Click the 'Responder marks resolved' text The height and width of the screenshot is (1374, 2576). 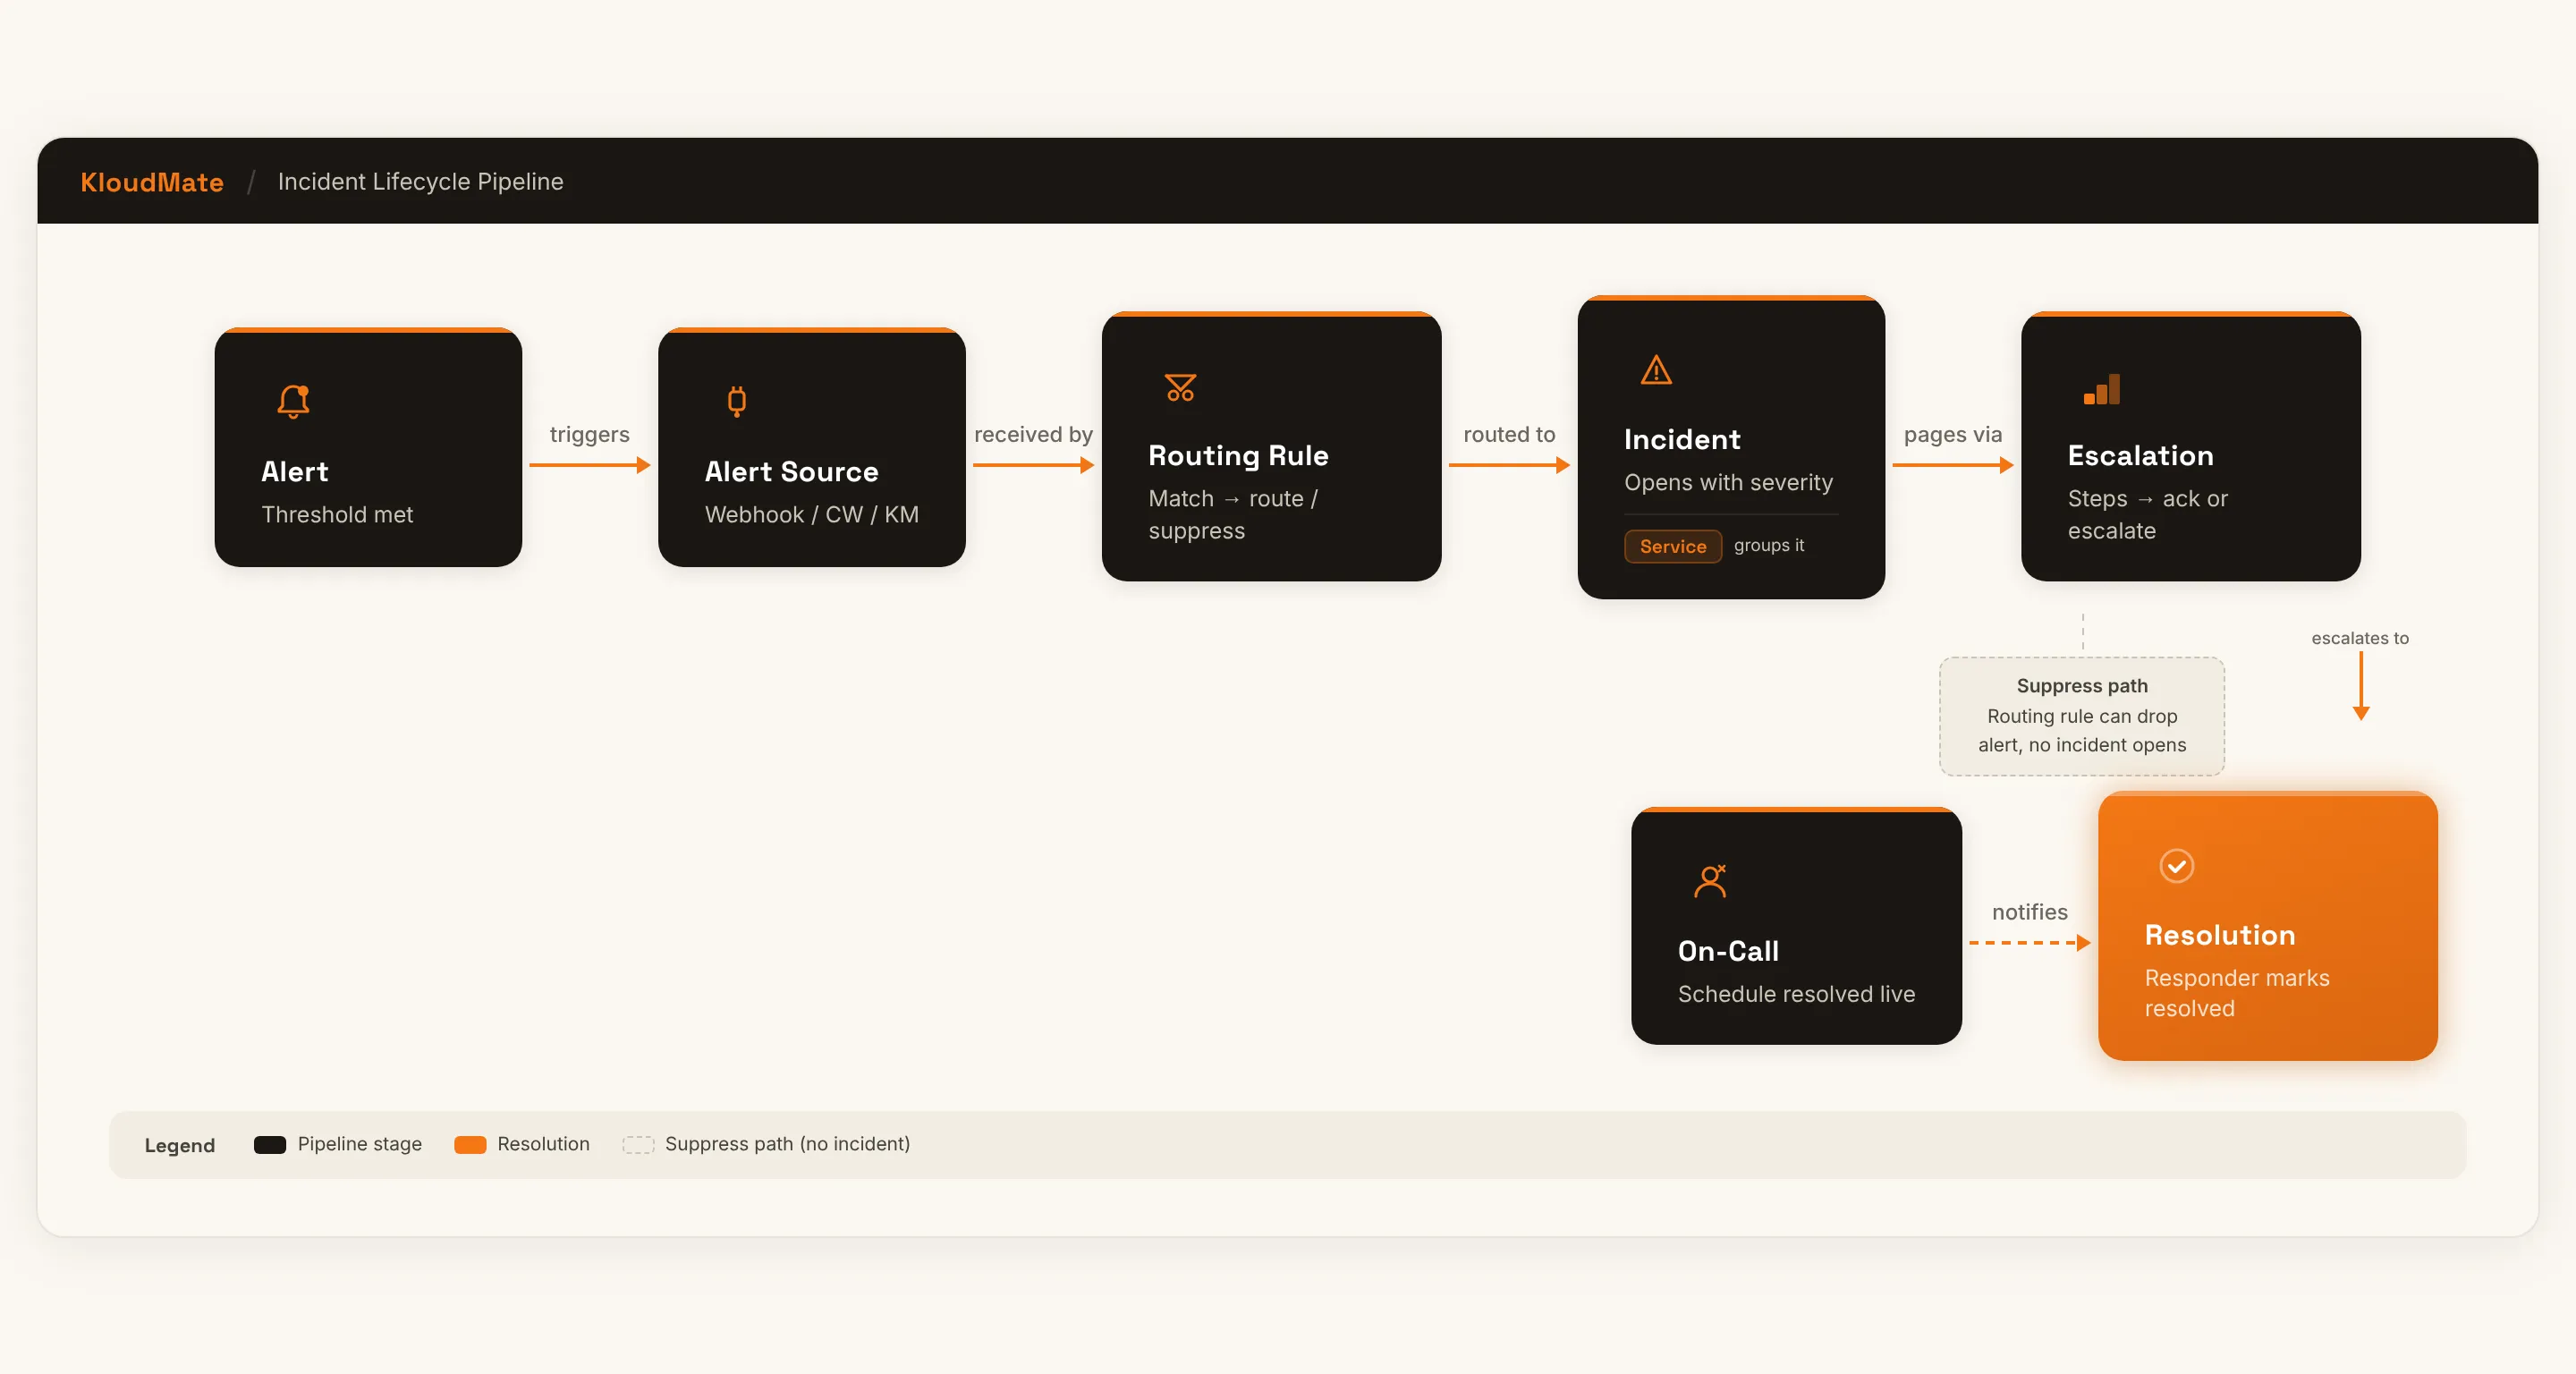(x=2236, y=993)
